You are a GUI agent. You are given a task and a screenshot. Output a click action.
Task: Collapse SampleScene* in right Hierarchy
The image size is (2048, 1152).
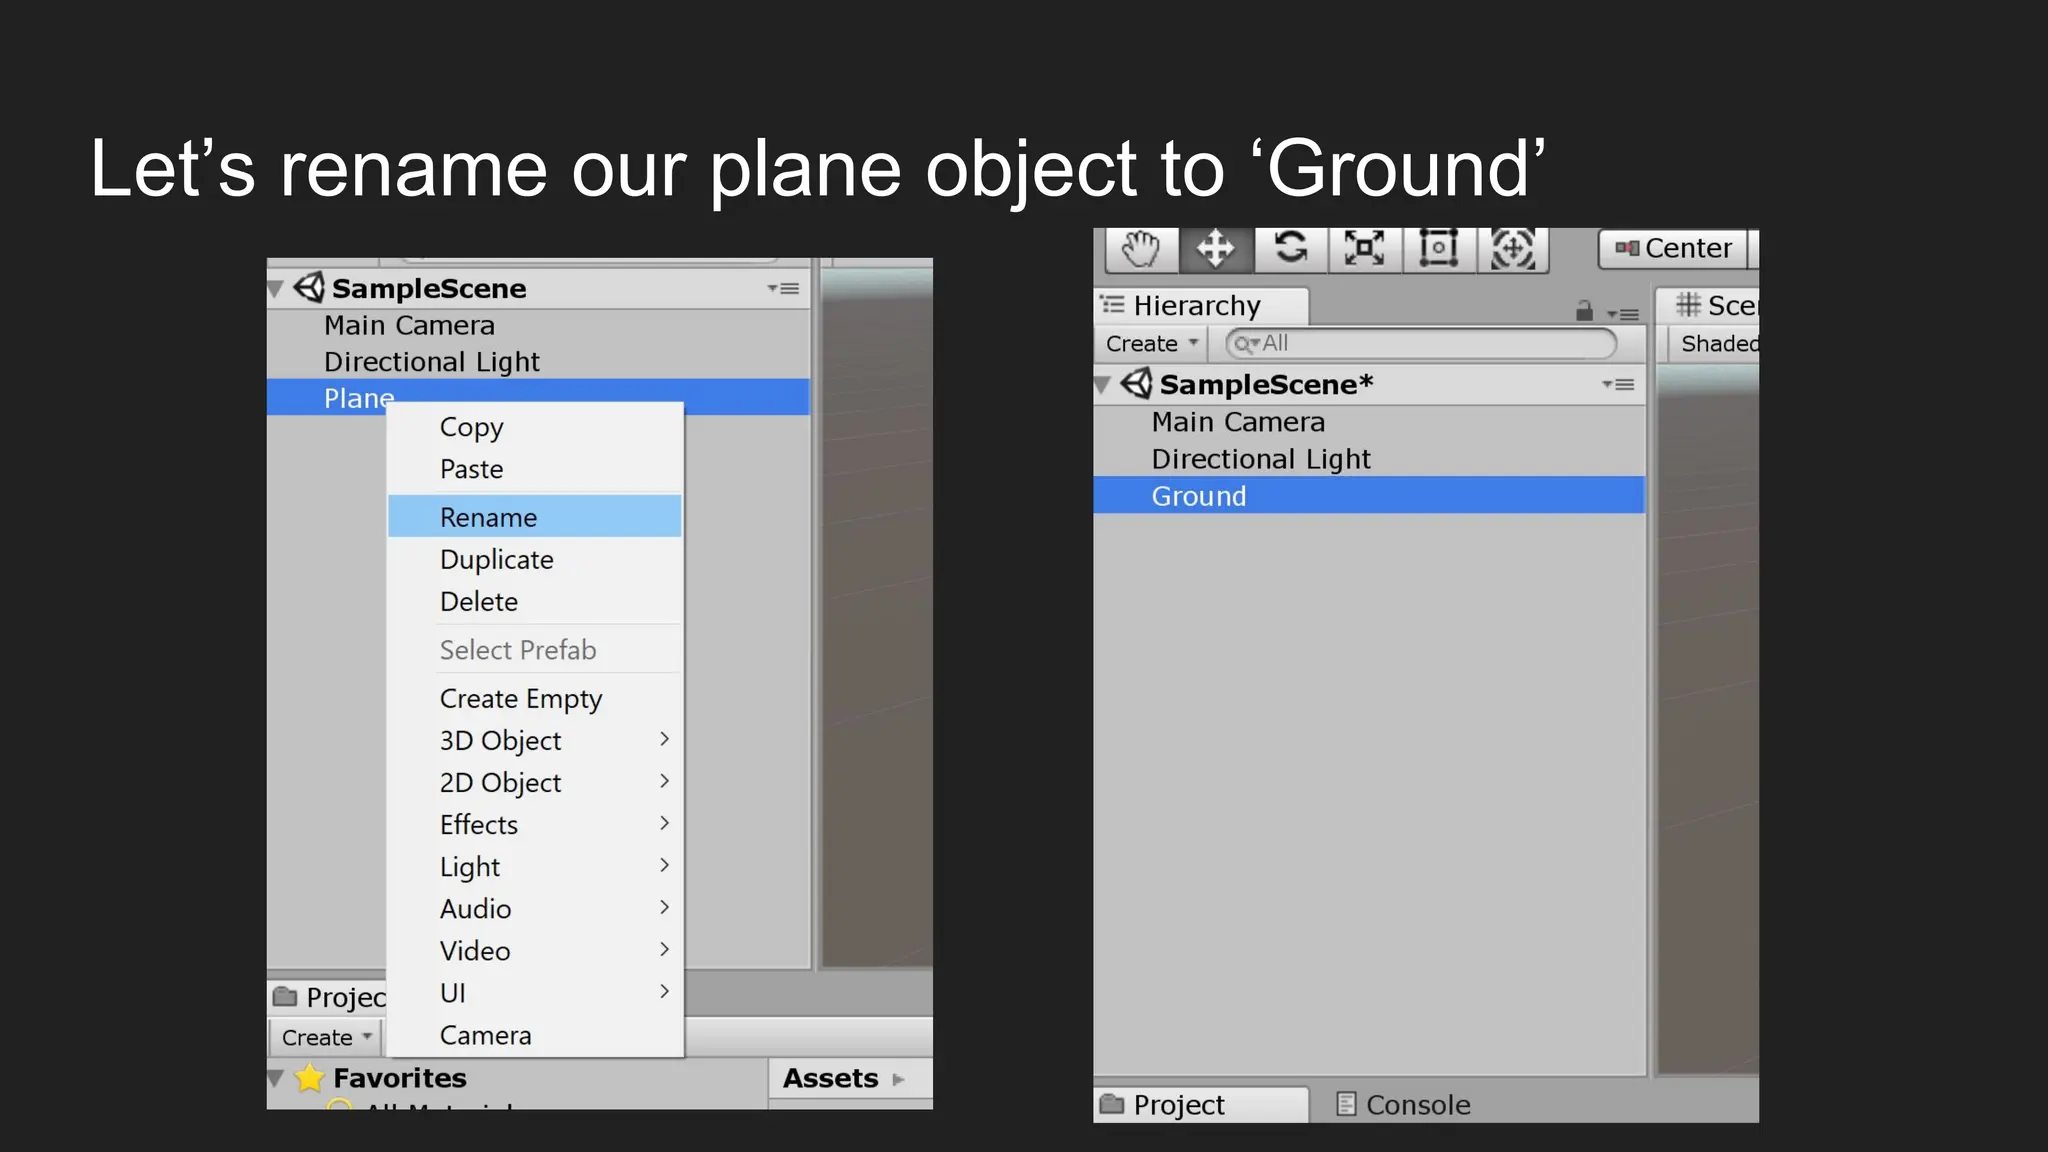tap(1103, 385)
